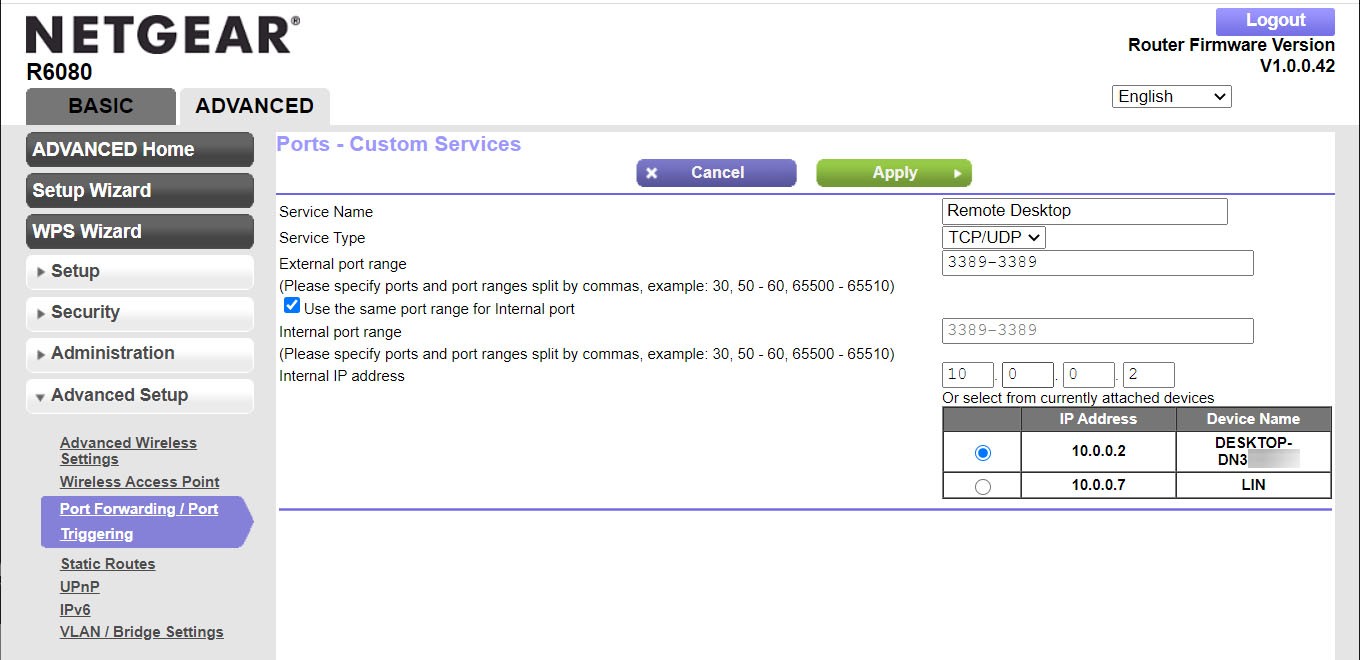Viewport: 1360px width, 660px height.
Task: Open the Static Routes page
Action: pos(107,563)
